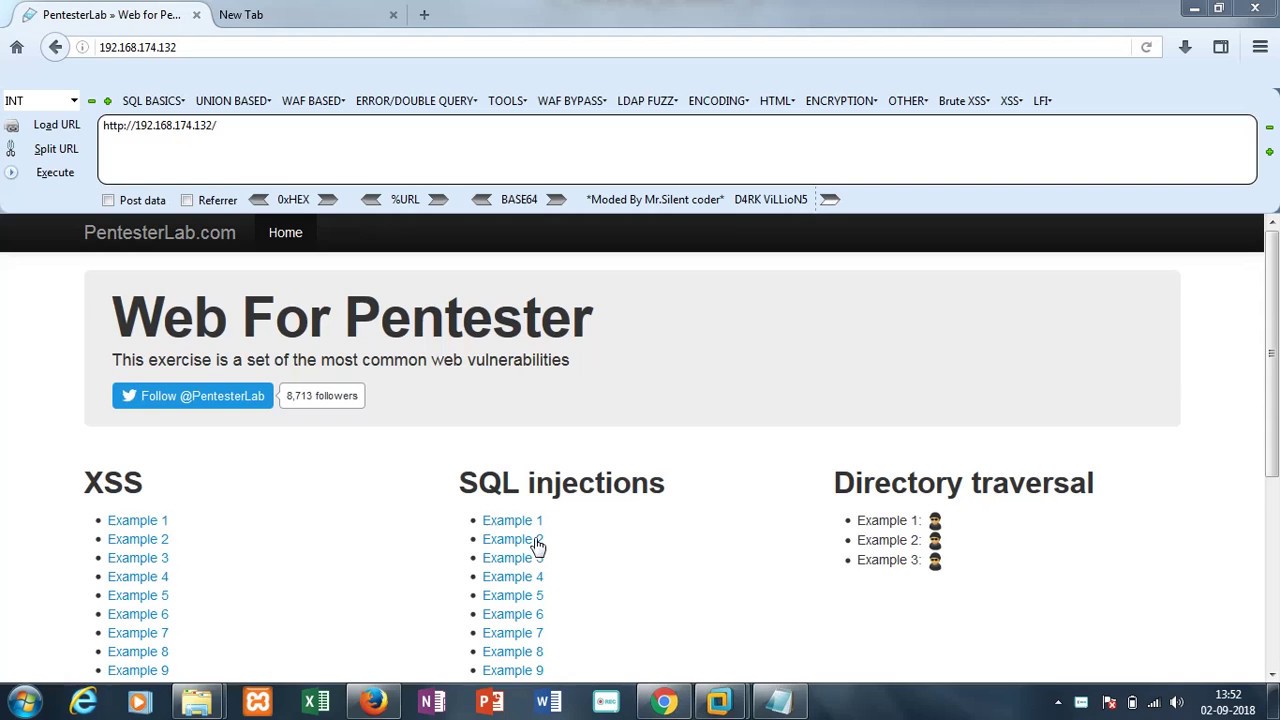
Task: Expand the ENCRYPTION menu
Action: click(841, 101)
